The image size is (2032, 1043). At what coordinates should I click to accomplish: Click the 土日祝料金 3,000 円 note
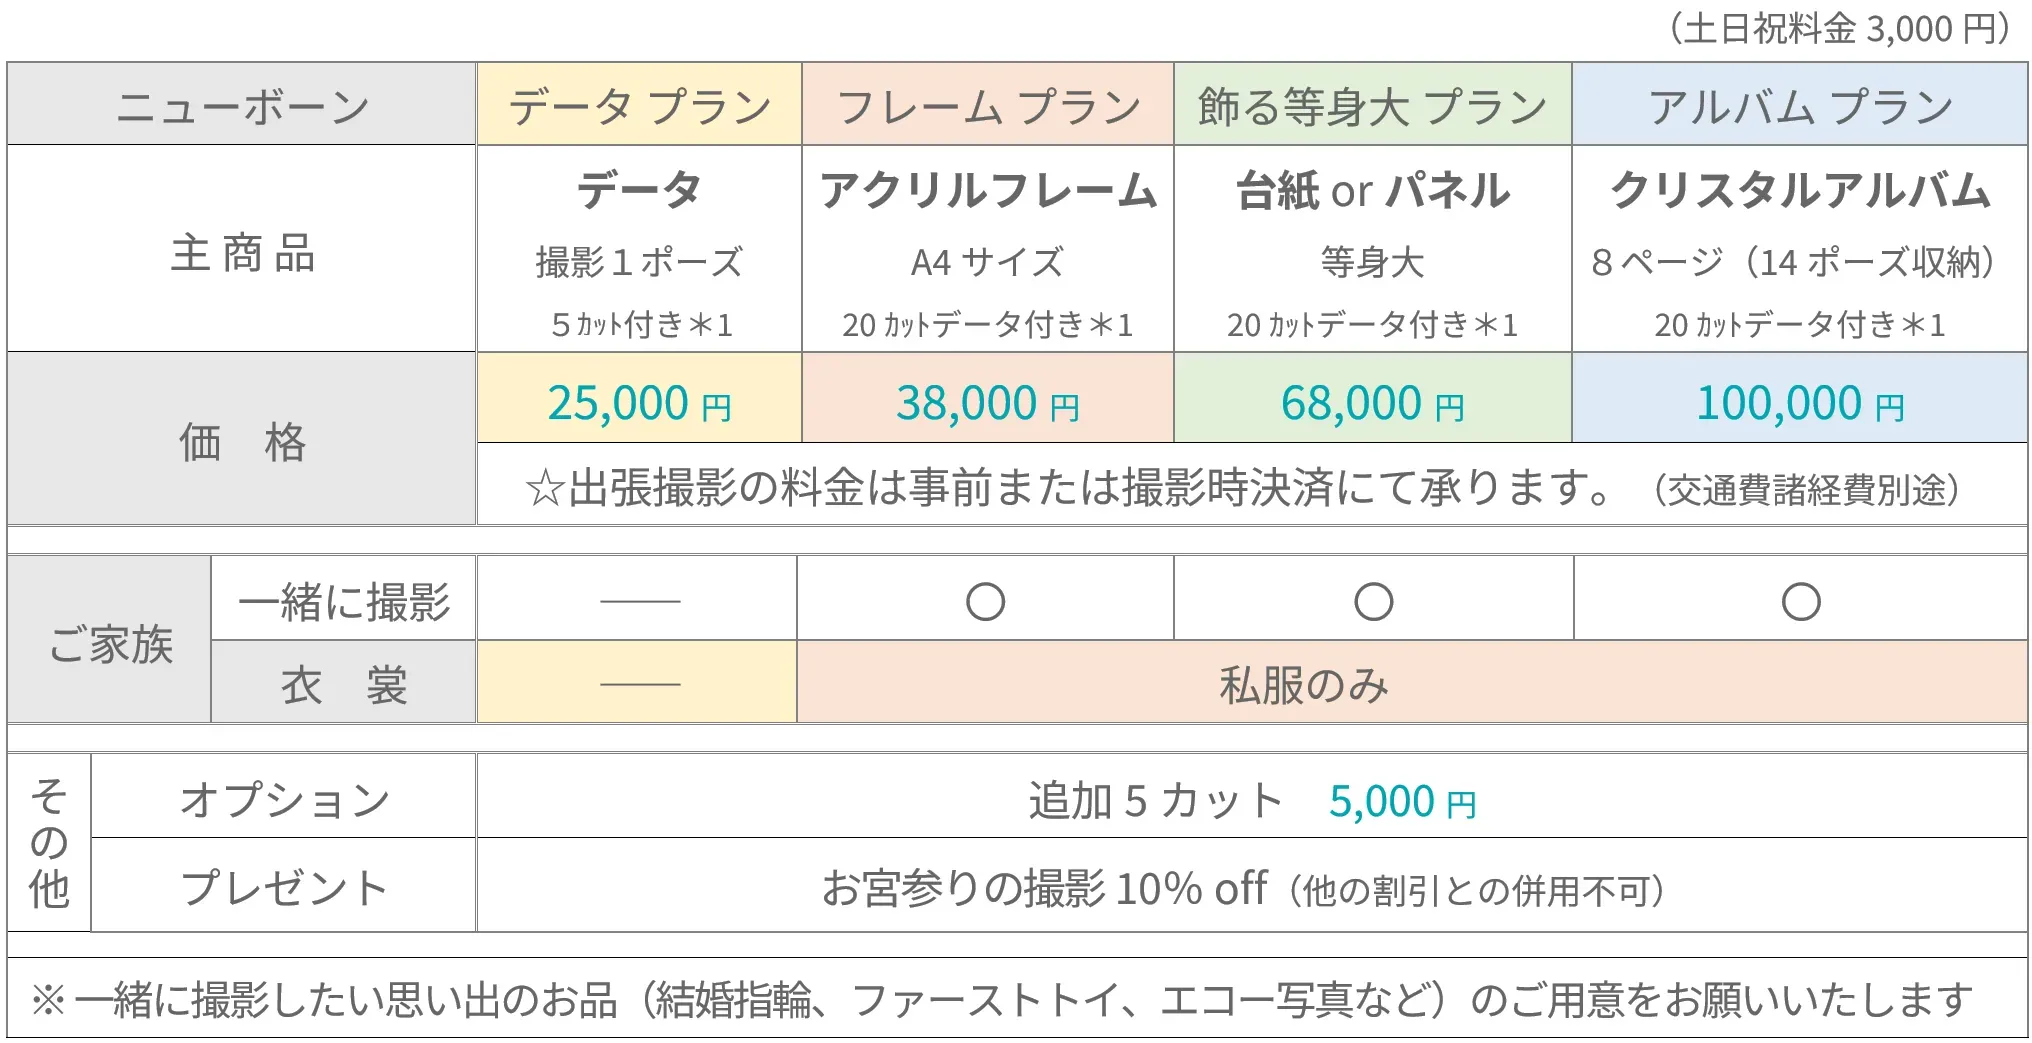pos(1842,29)
